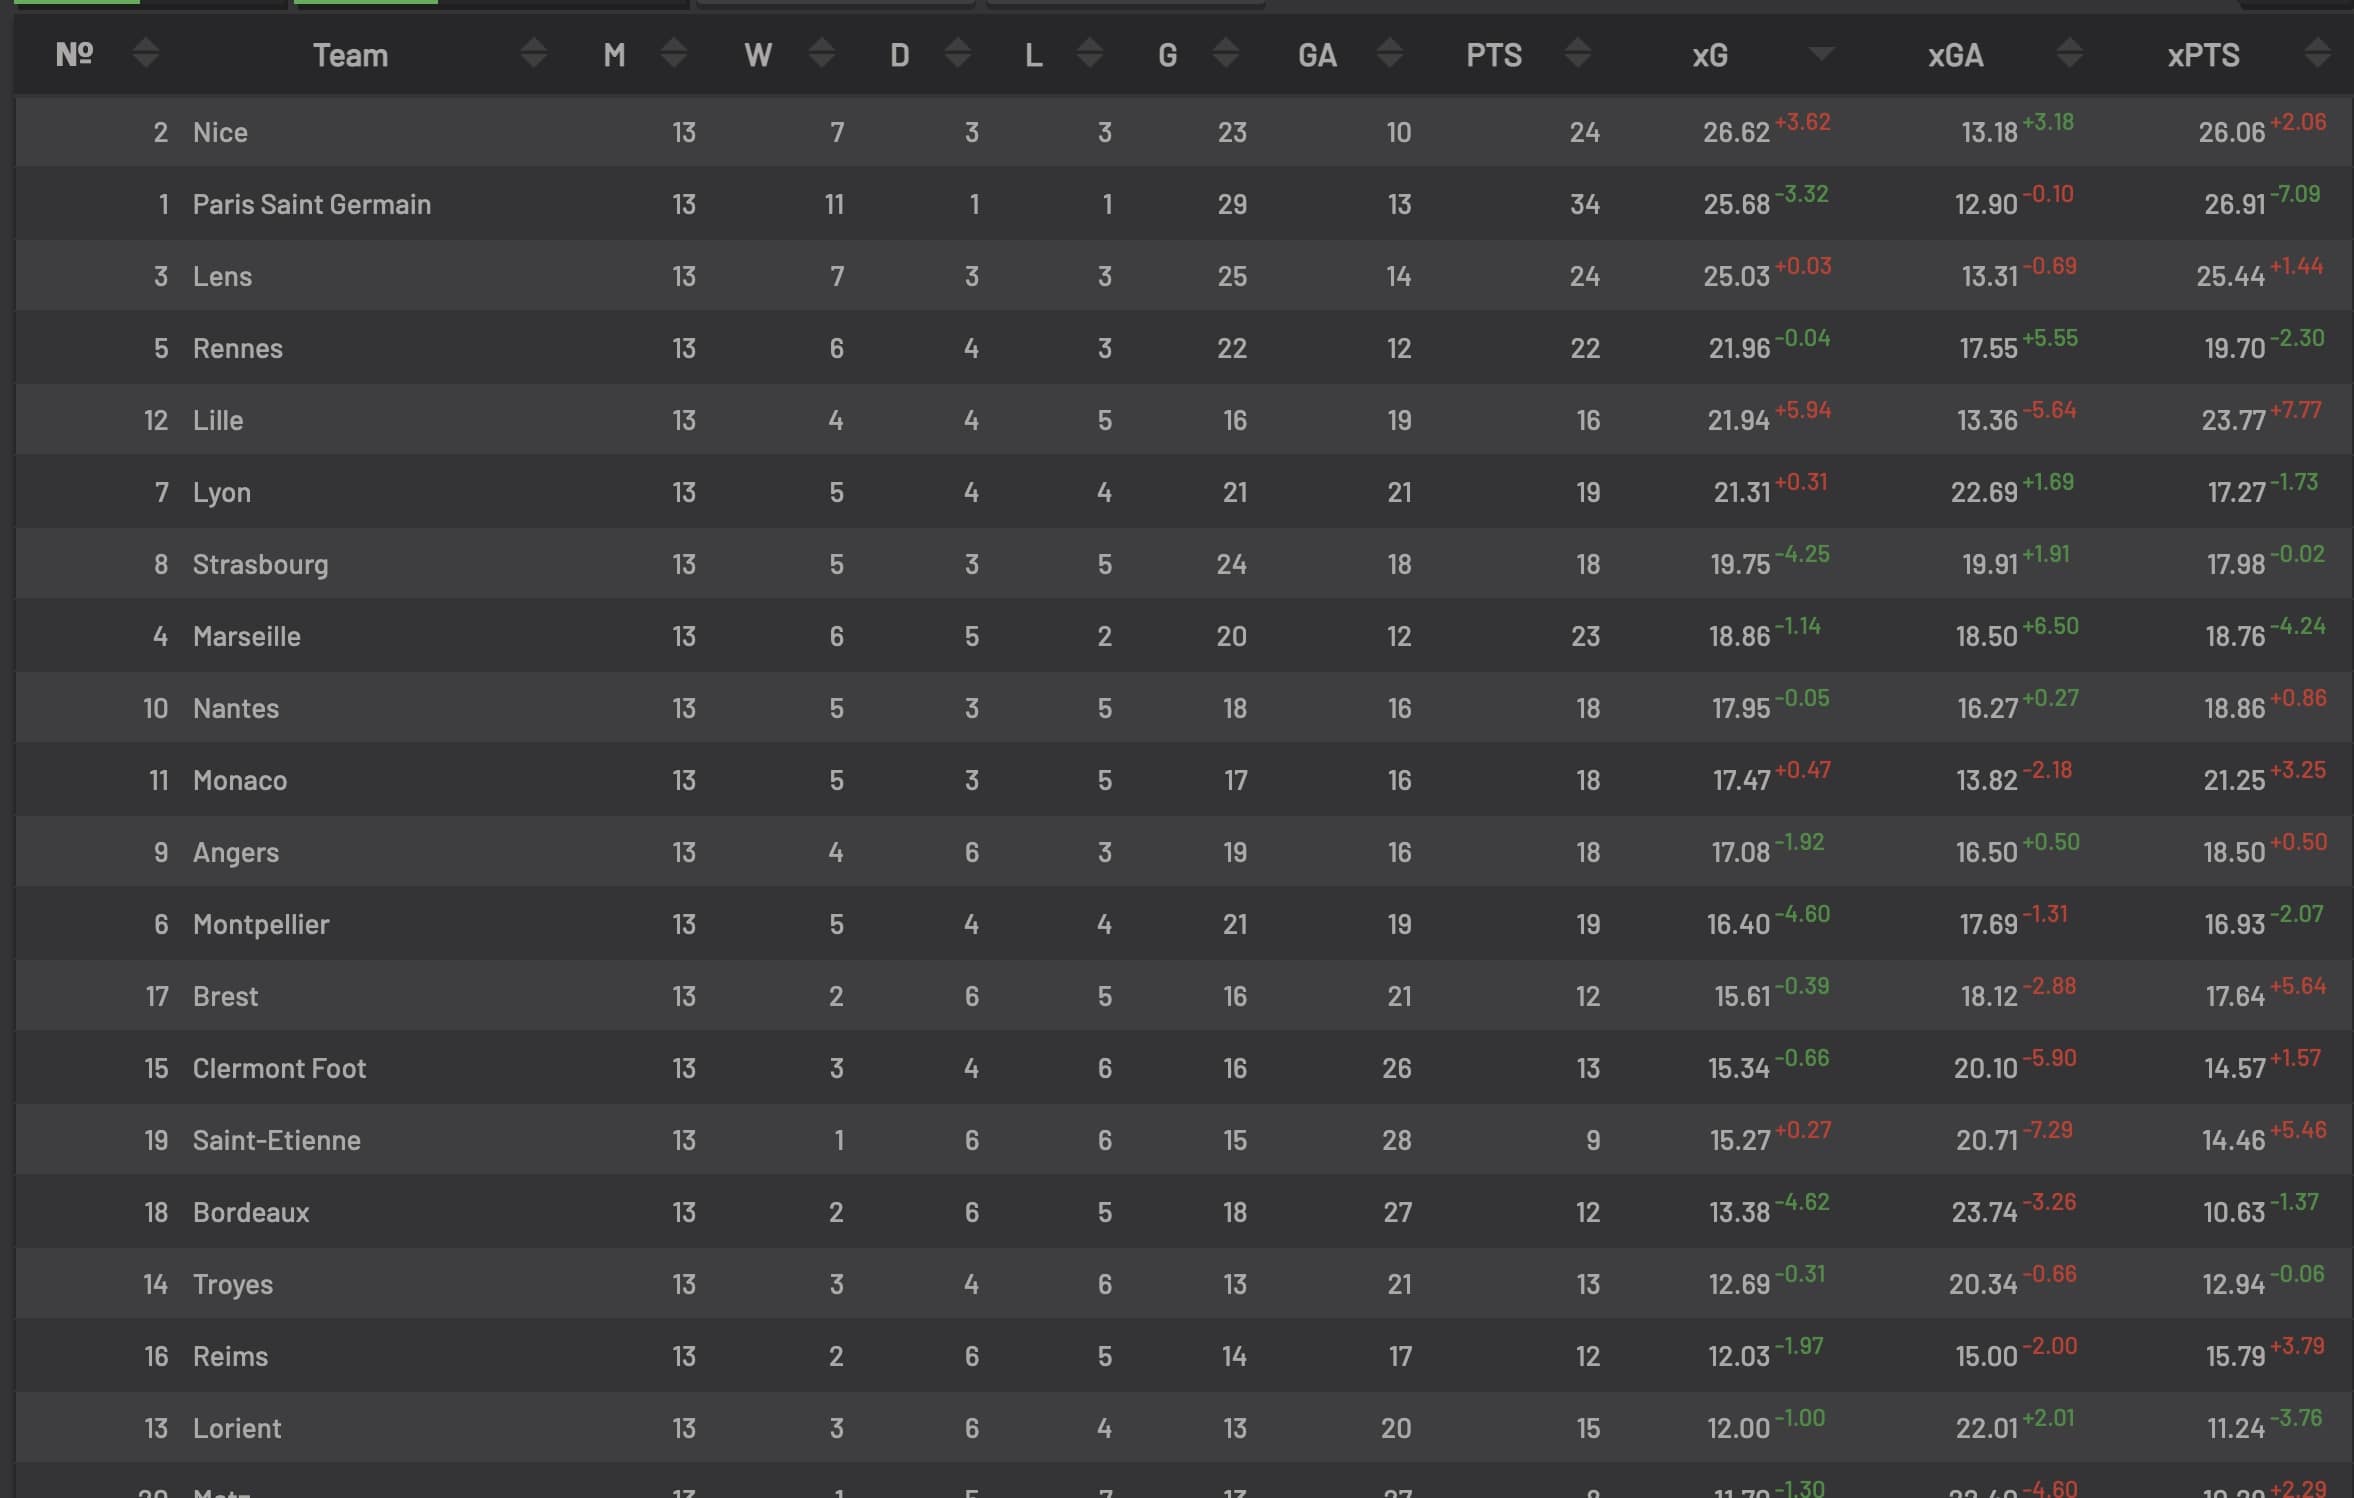
Task: Sort by points using PTS column arrows
Action: [1578, 53]
